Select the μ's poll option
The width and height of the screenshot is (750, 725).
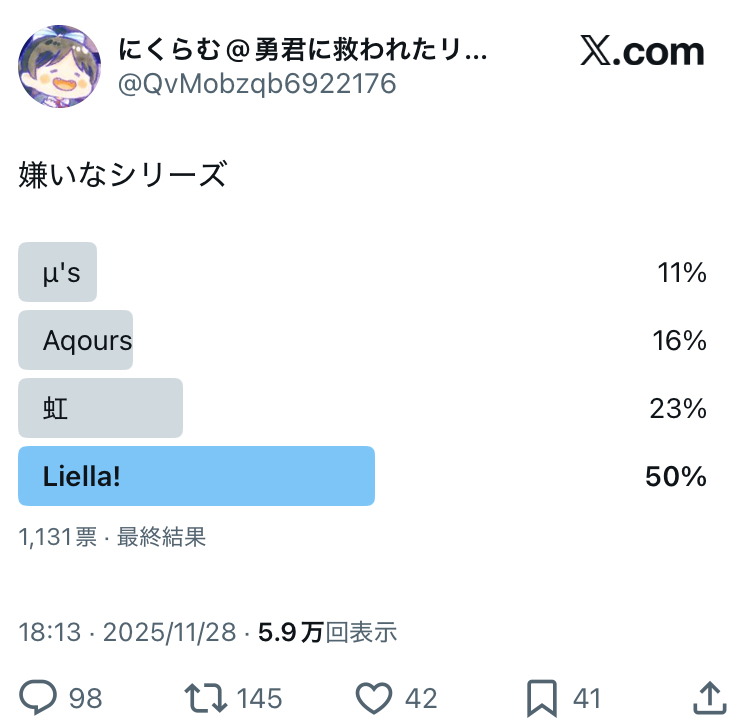(58, 272)
